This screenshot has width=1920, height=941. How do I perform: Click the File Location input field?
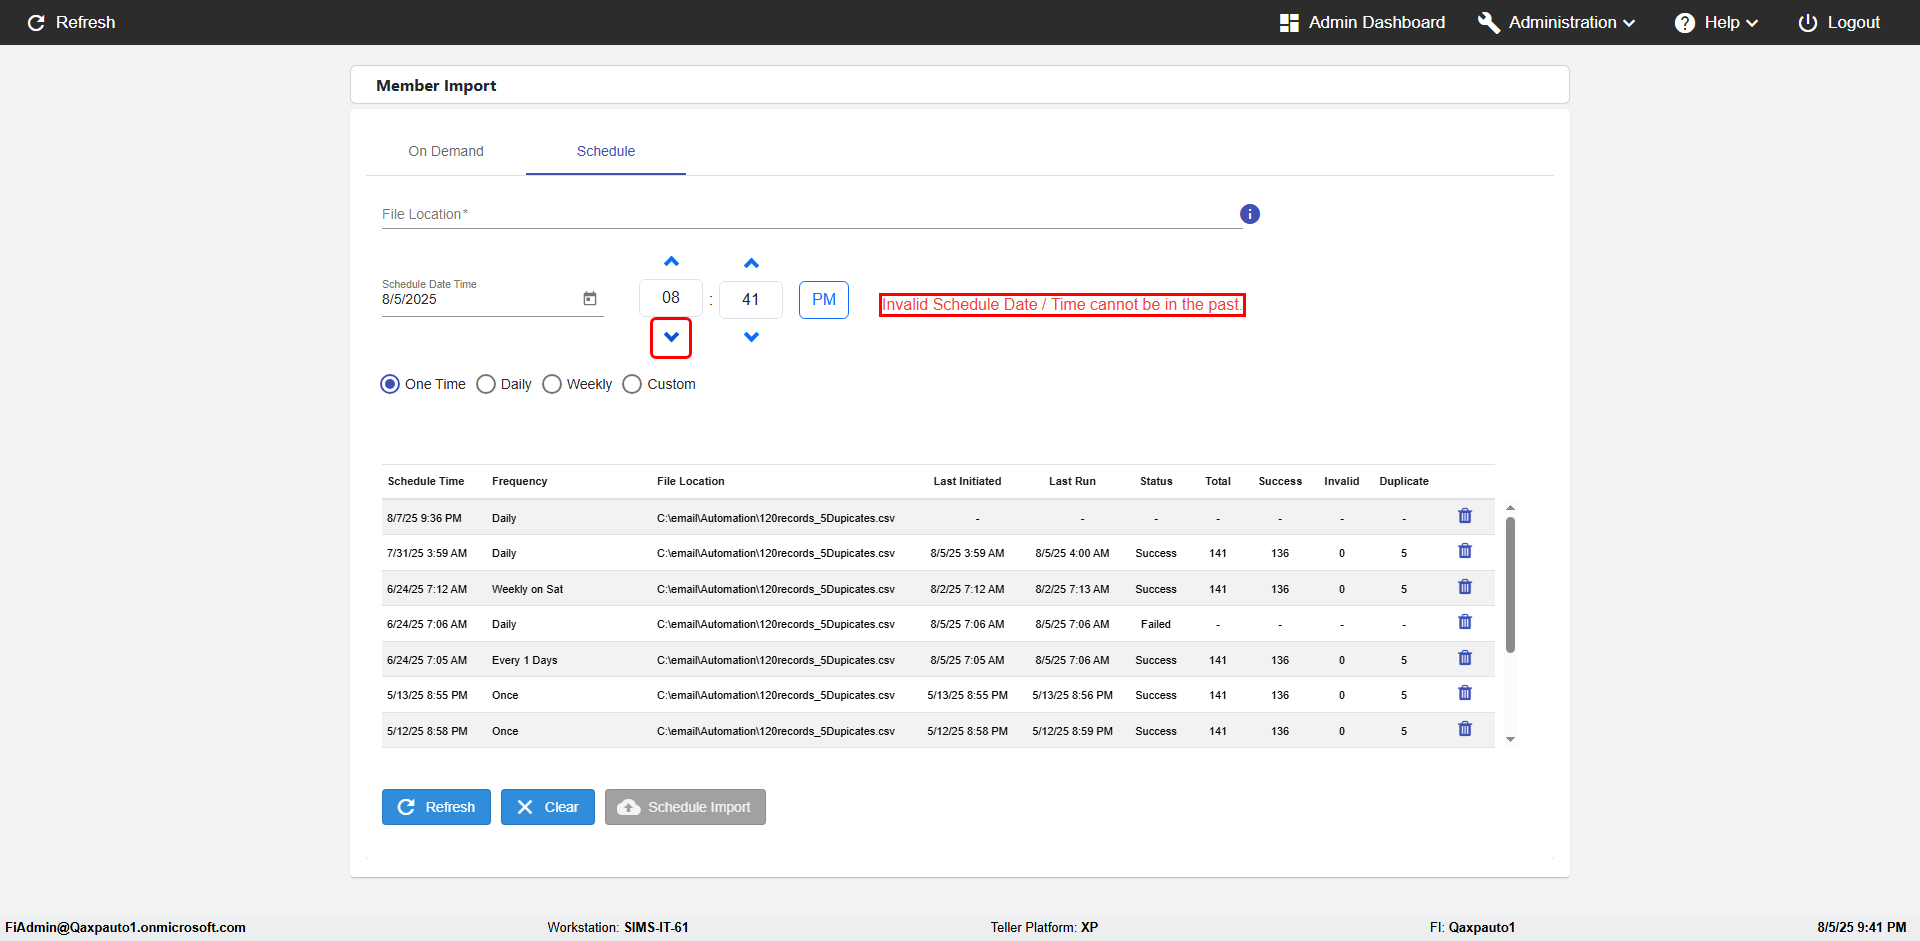pyautogui.click(x=810, y=214)
